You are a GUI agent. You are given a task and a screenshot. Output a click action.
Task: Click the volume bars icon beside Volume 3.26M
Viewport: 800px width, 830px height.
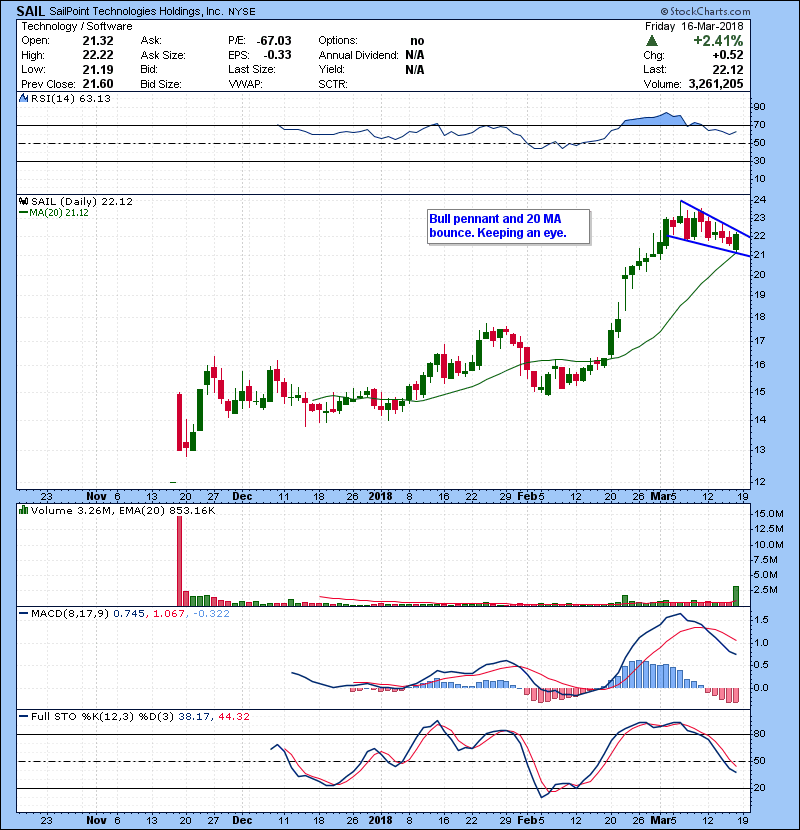(24, 510)
